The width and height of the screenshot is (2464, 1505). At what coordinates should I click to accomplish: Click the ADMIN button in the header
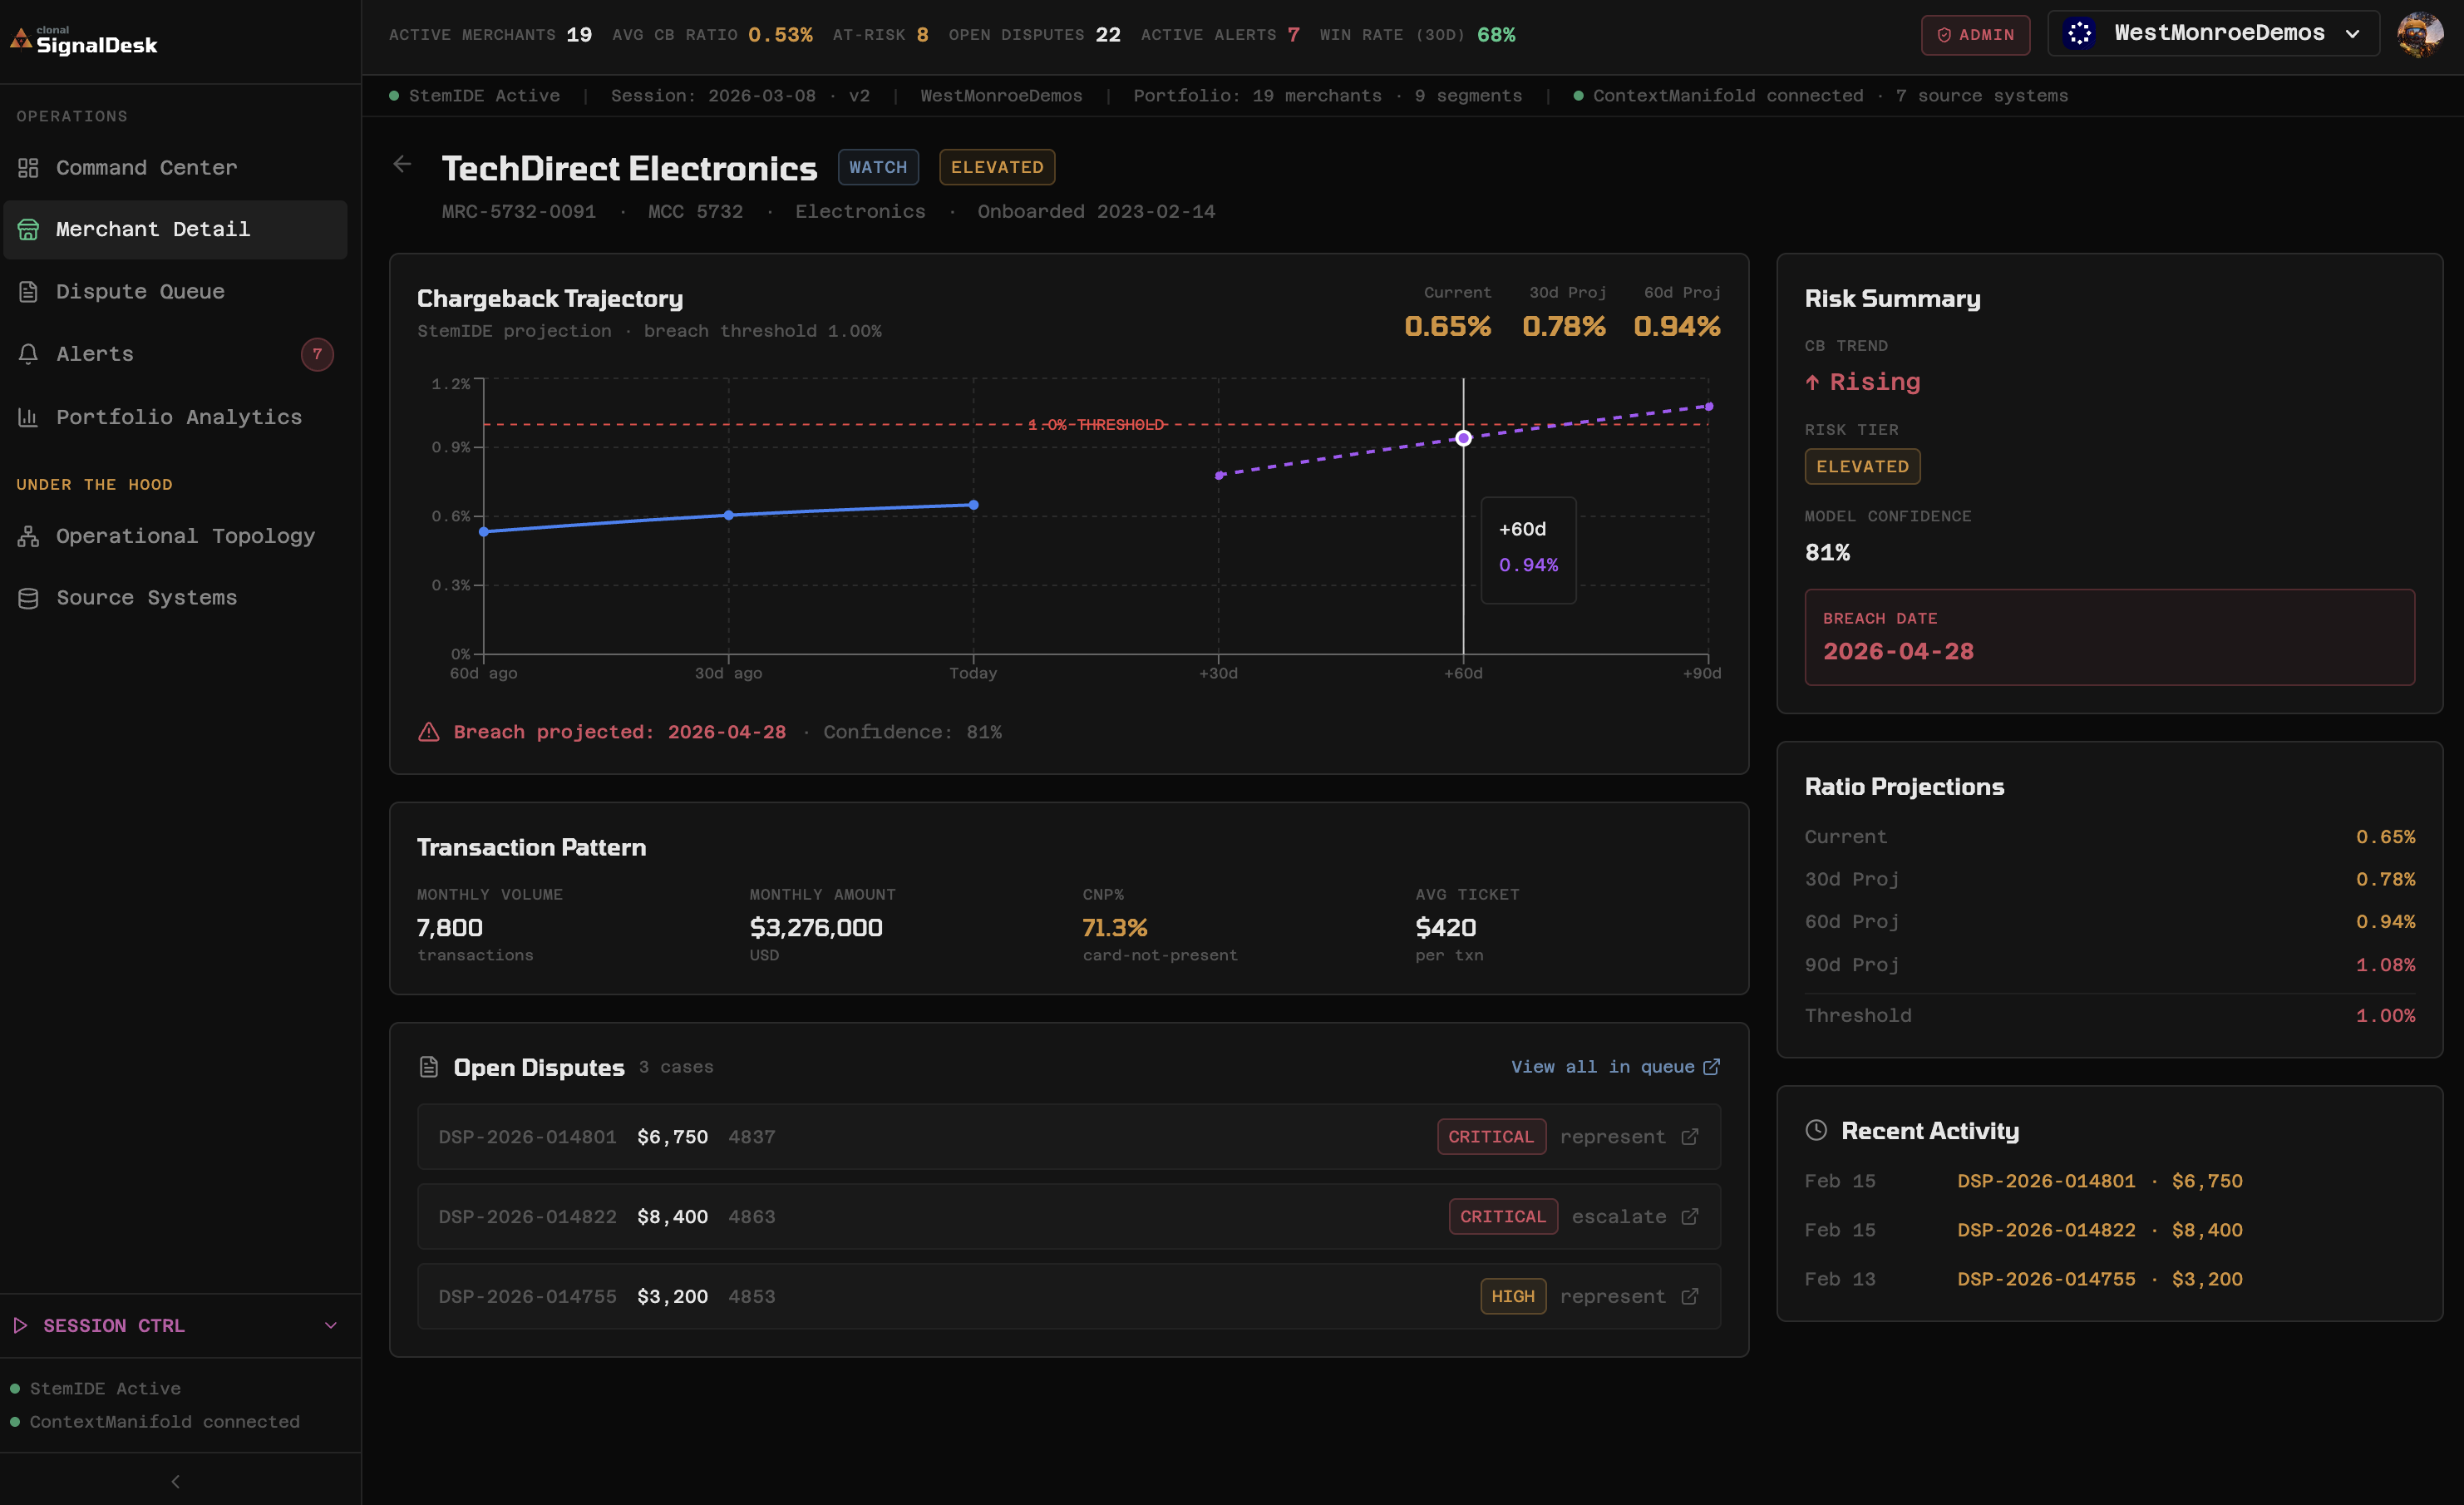[x=1975, y=34]
